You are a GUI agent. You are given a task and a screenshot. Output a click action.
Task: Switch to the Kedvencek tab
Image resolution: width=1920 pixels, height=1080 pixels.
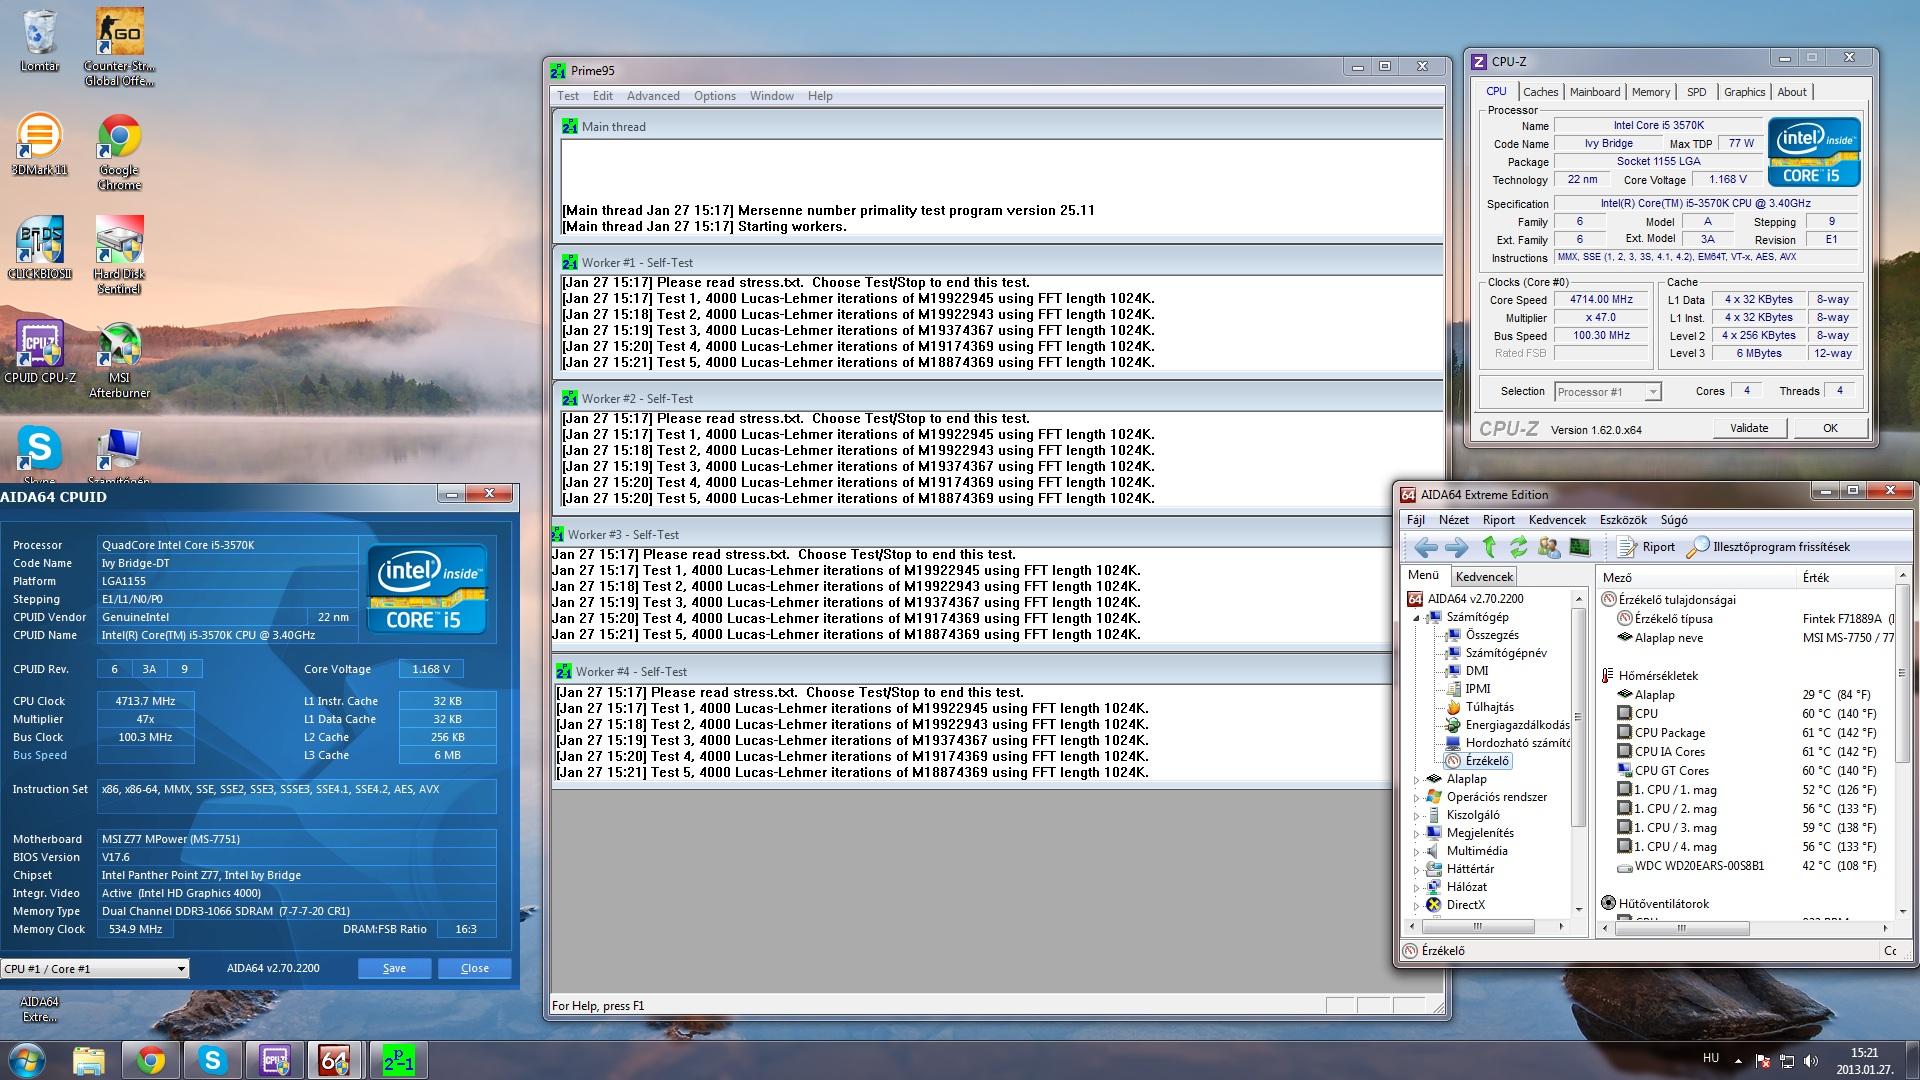[1484, 577]
